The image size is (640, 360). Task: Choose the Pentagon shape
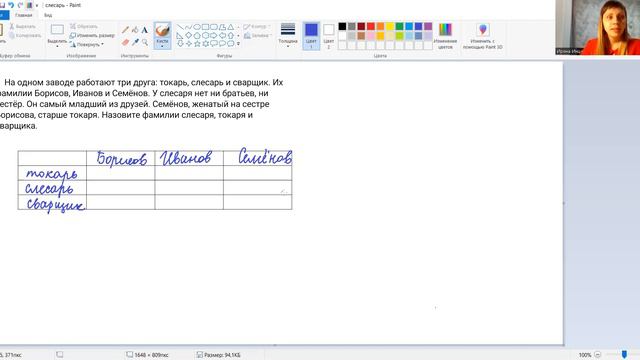pyautogui.click(x=197, y=36)
